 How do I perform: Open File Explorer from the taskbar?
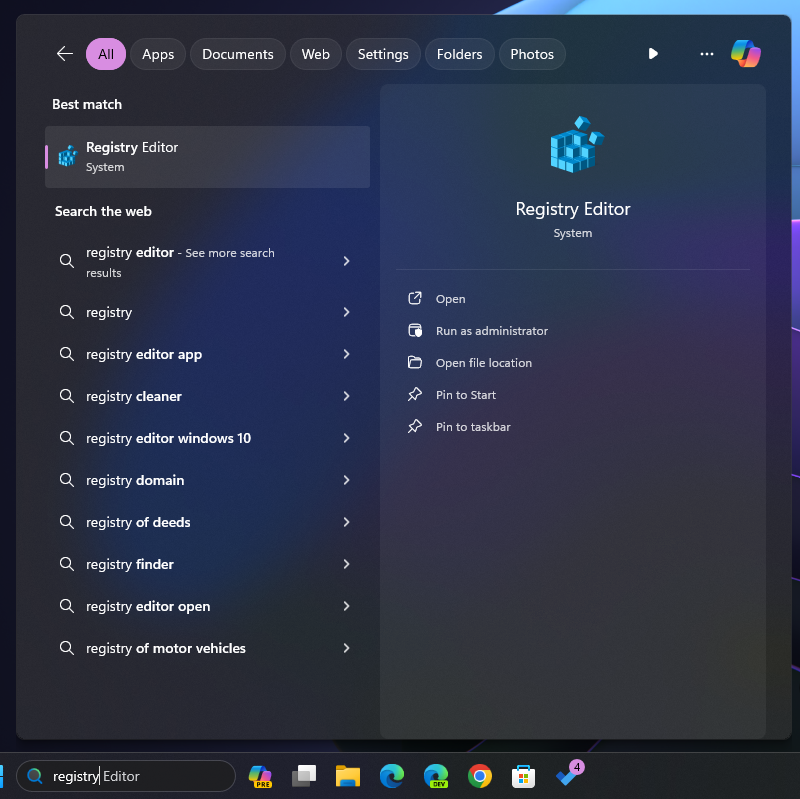point(348,776)
